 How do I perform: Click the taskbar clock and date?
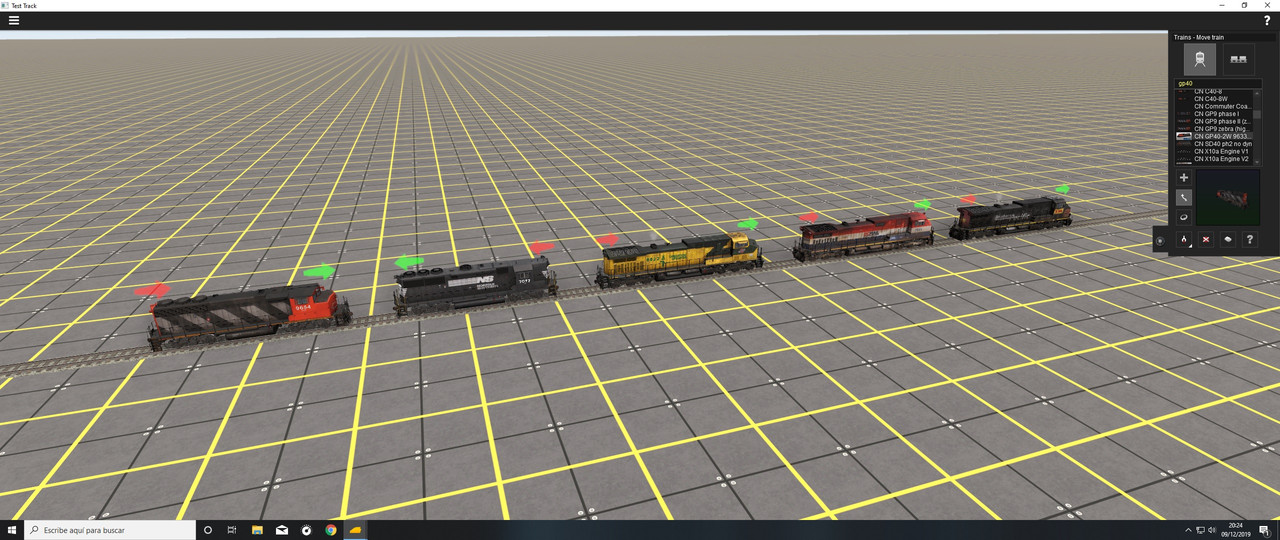[x=1235, y=530]
